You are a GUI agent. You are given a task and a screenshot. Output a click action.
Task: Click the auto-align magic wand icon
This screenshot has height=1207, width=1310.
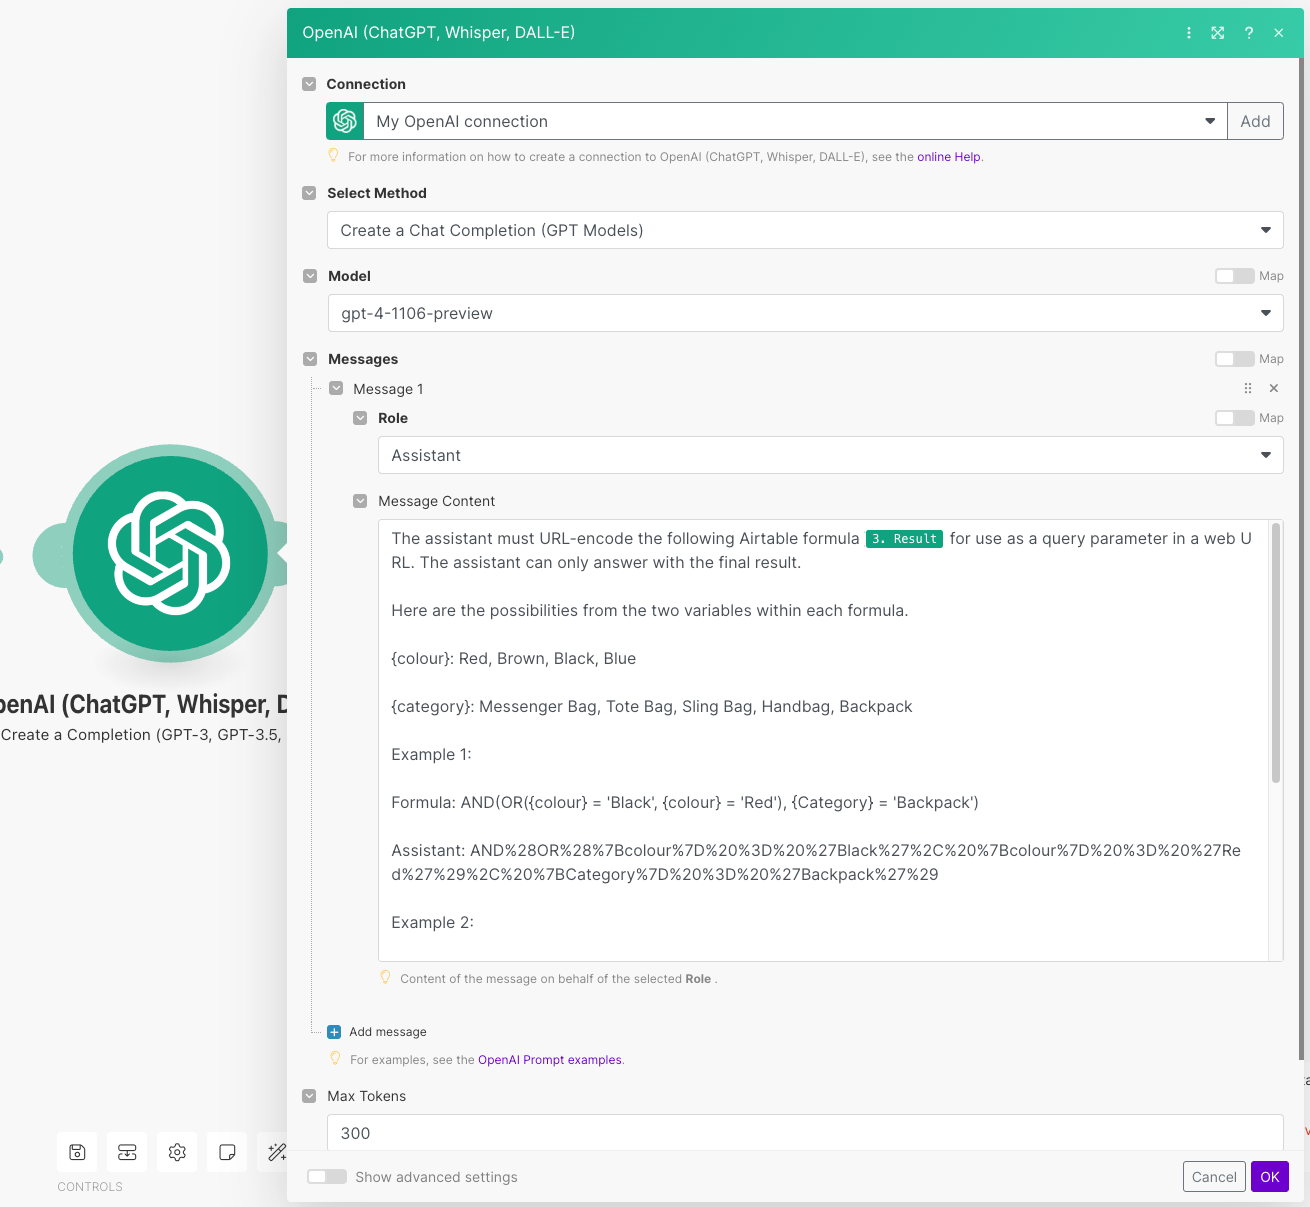(275, 1152)
